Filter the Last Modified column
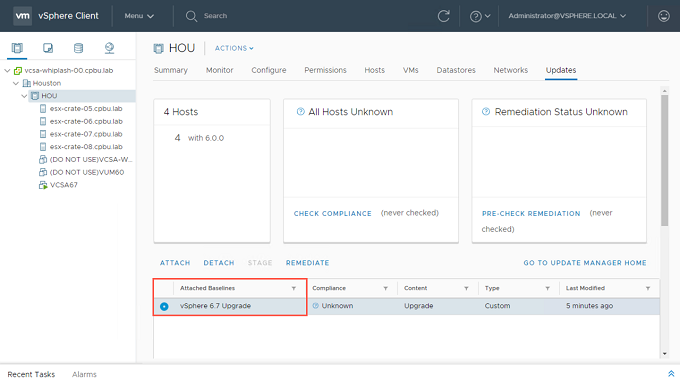The height and width of the screenshot is (382, 680). click(647, 288)
